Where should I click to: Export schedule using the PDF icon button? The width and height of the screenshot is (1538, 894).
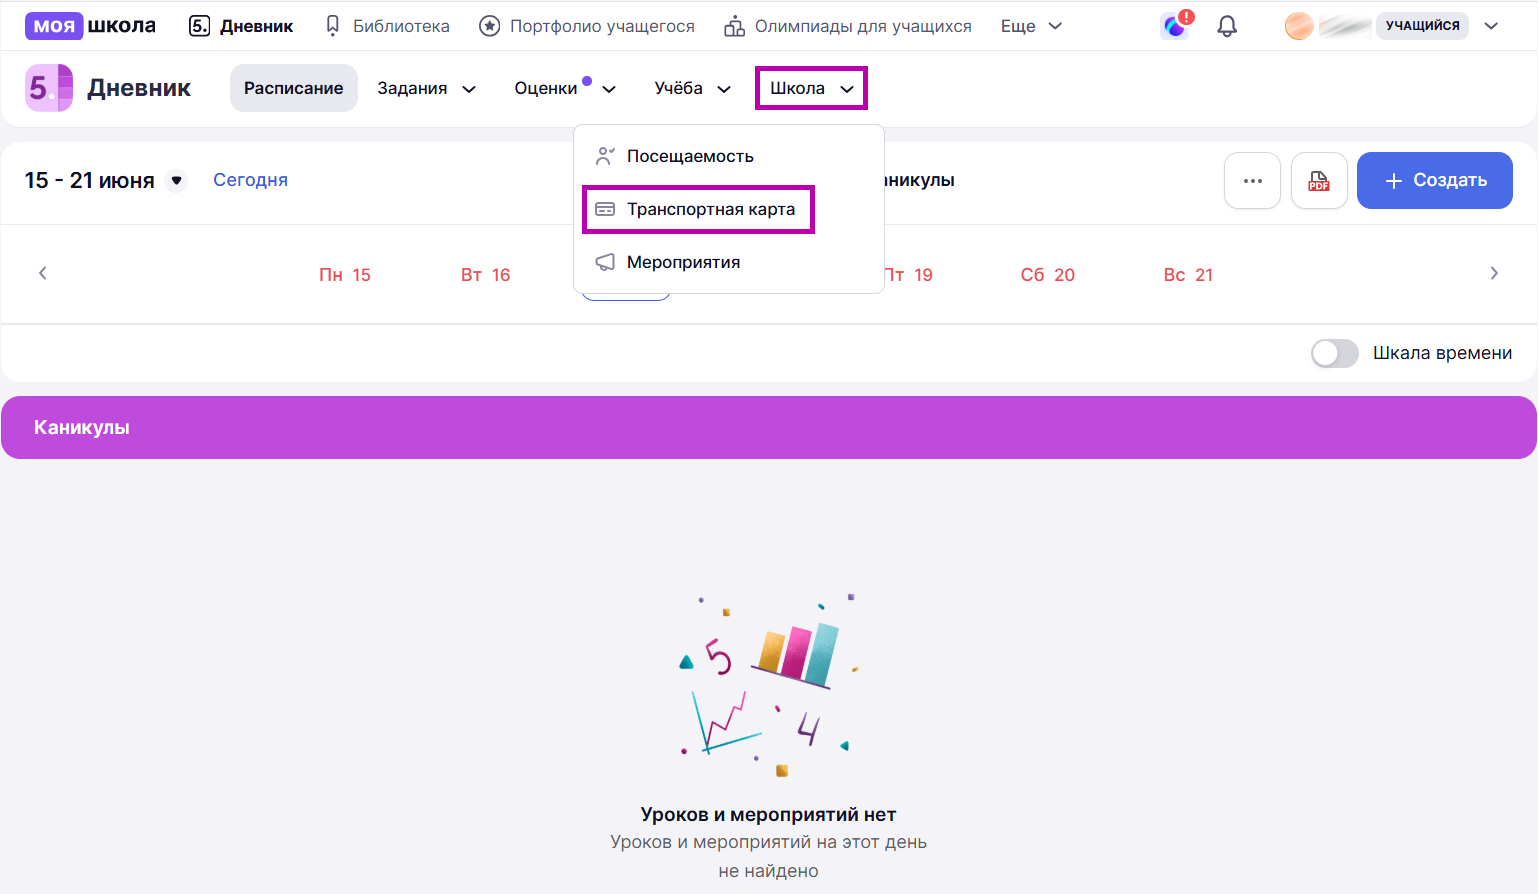point(1319,180)
